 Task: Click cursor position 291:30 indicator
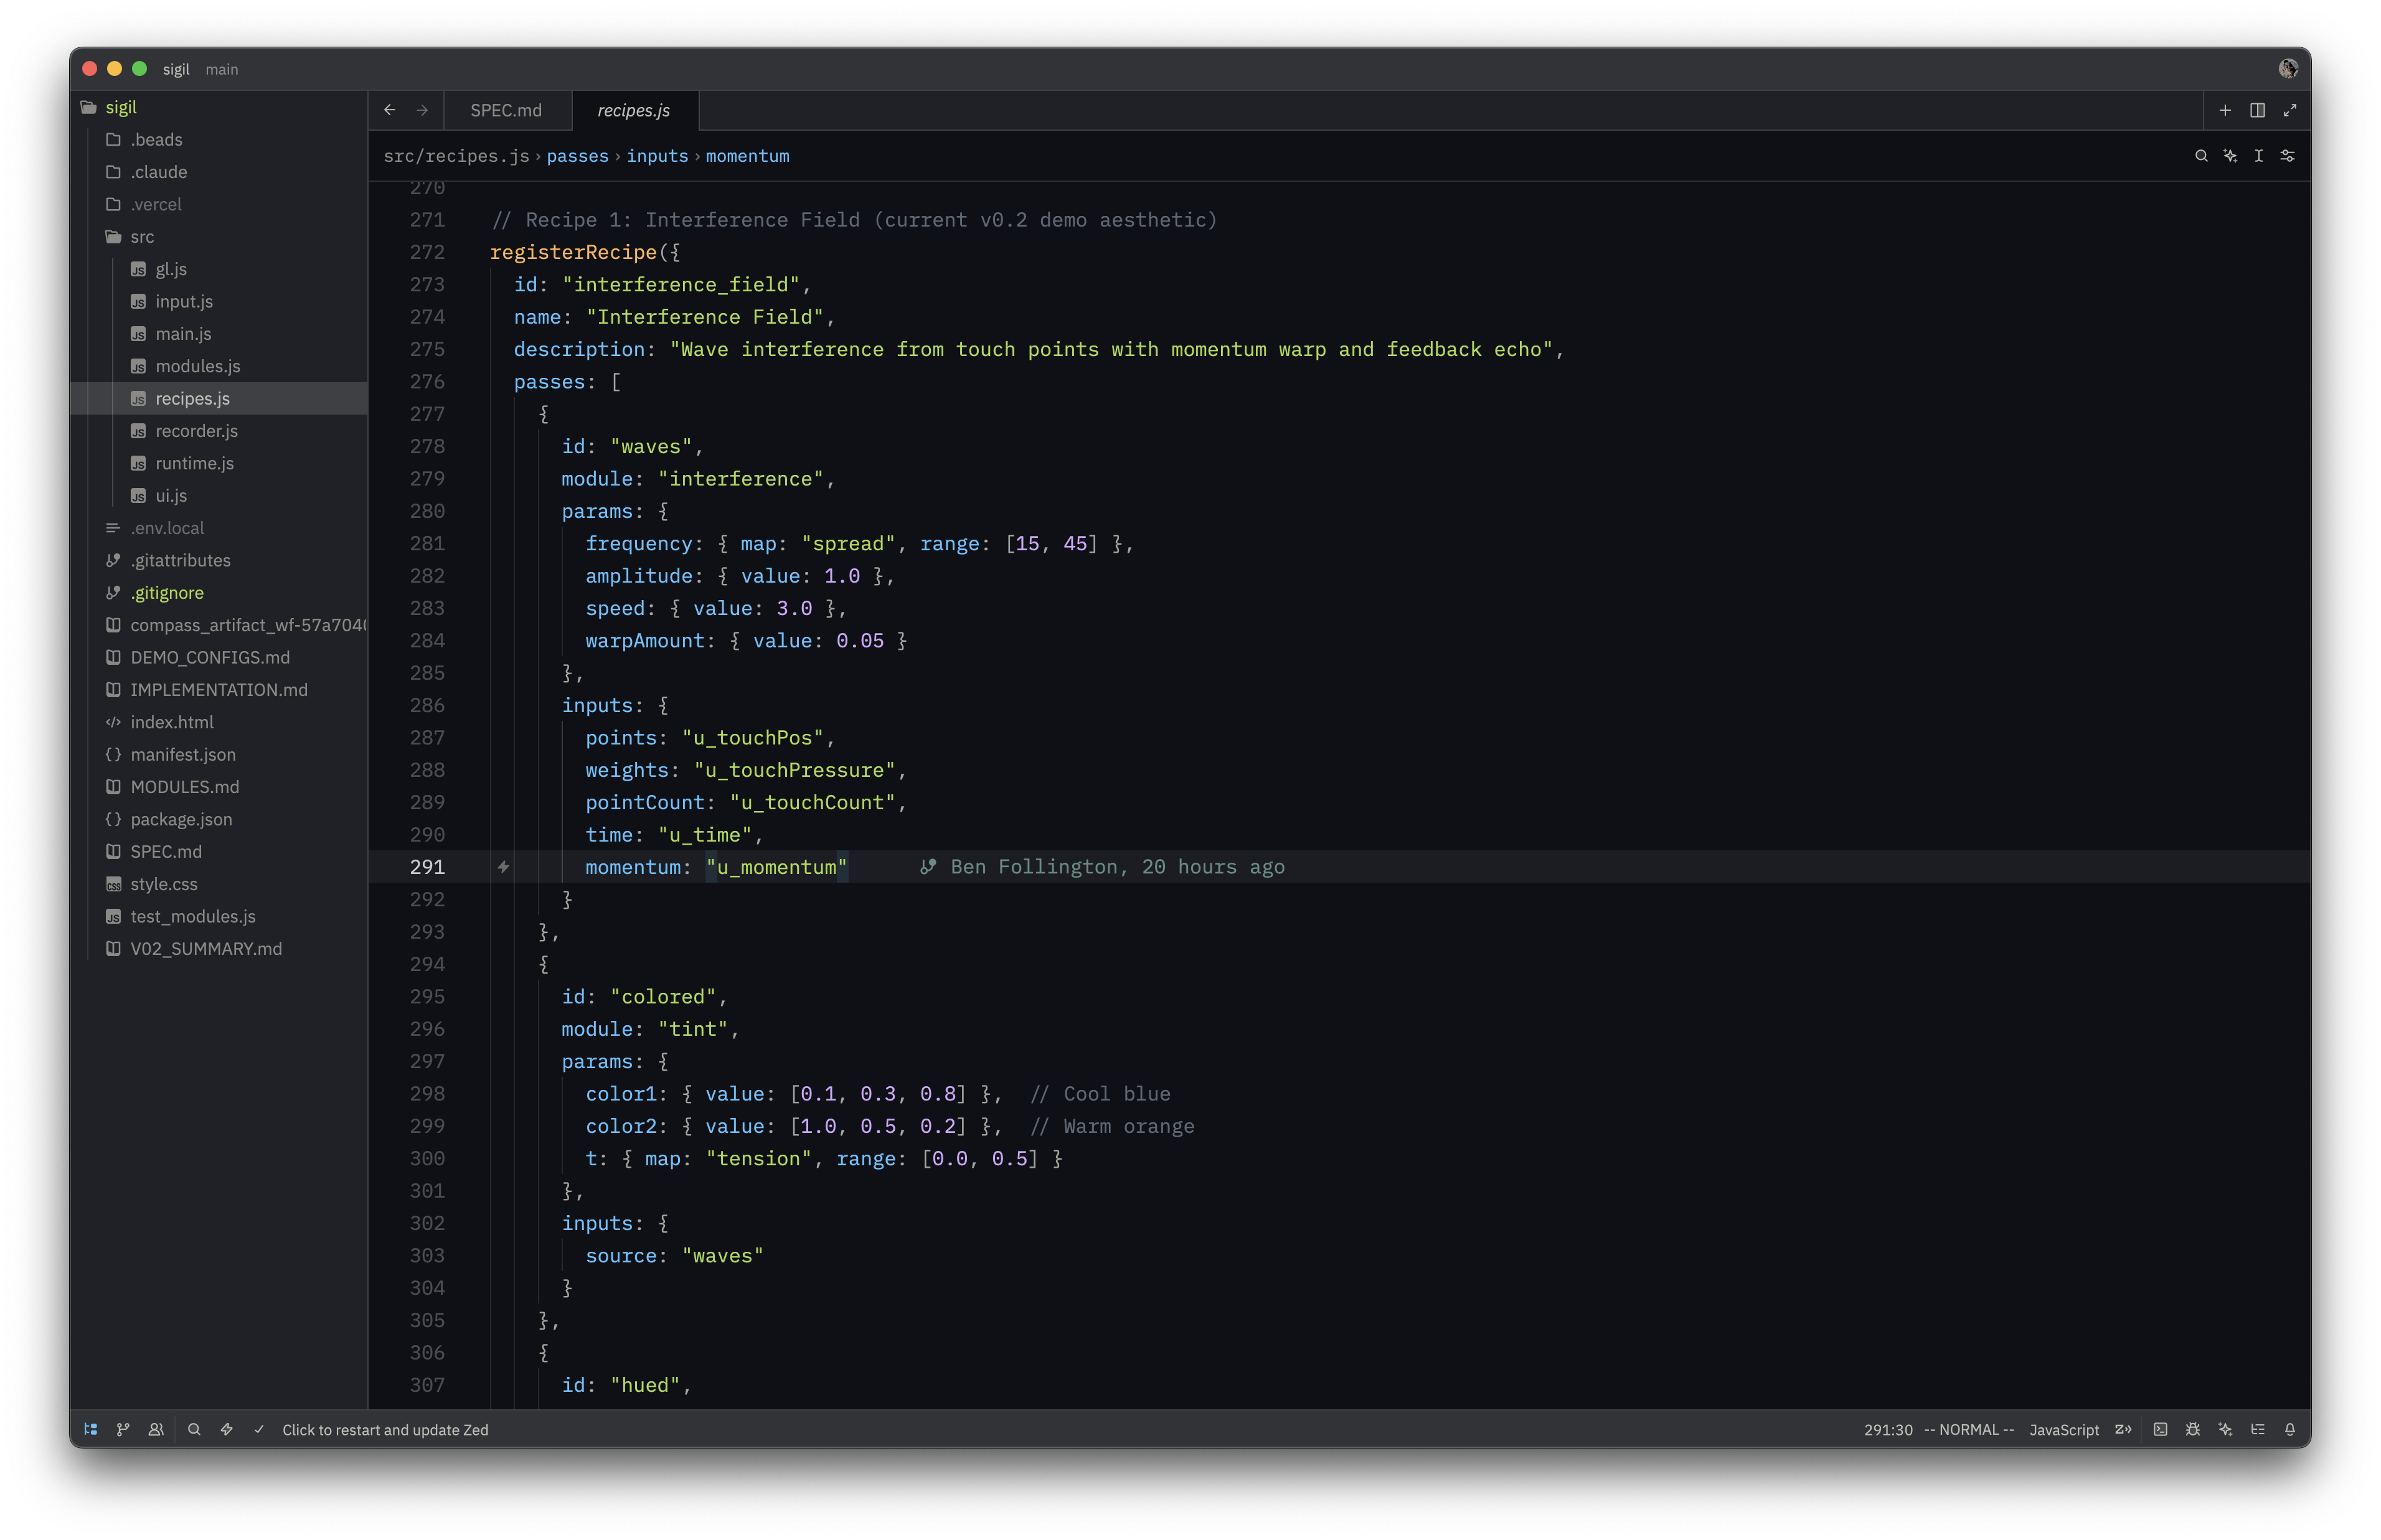click(1887, 1429)
